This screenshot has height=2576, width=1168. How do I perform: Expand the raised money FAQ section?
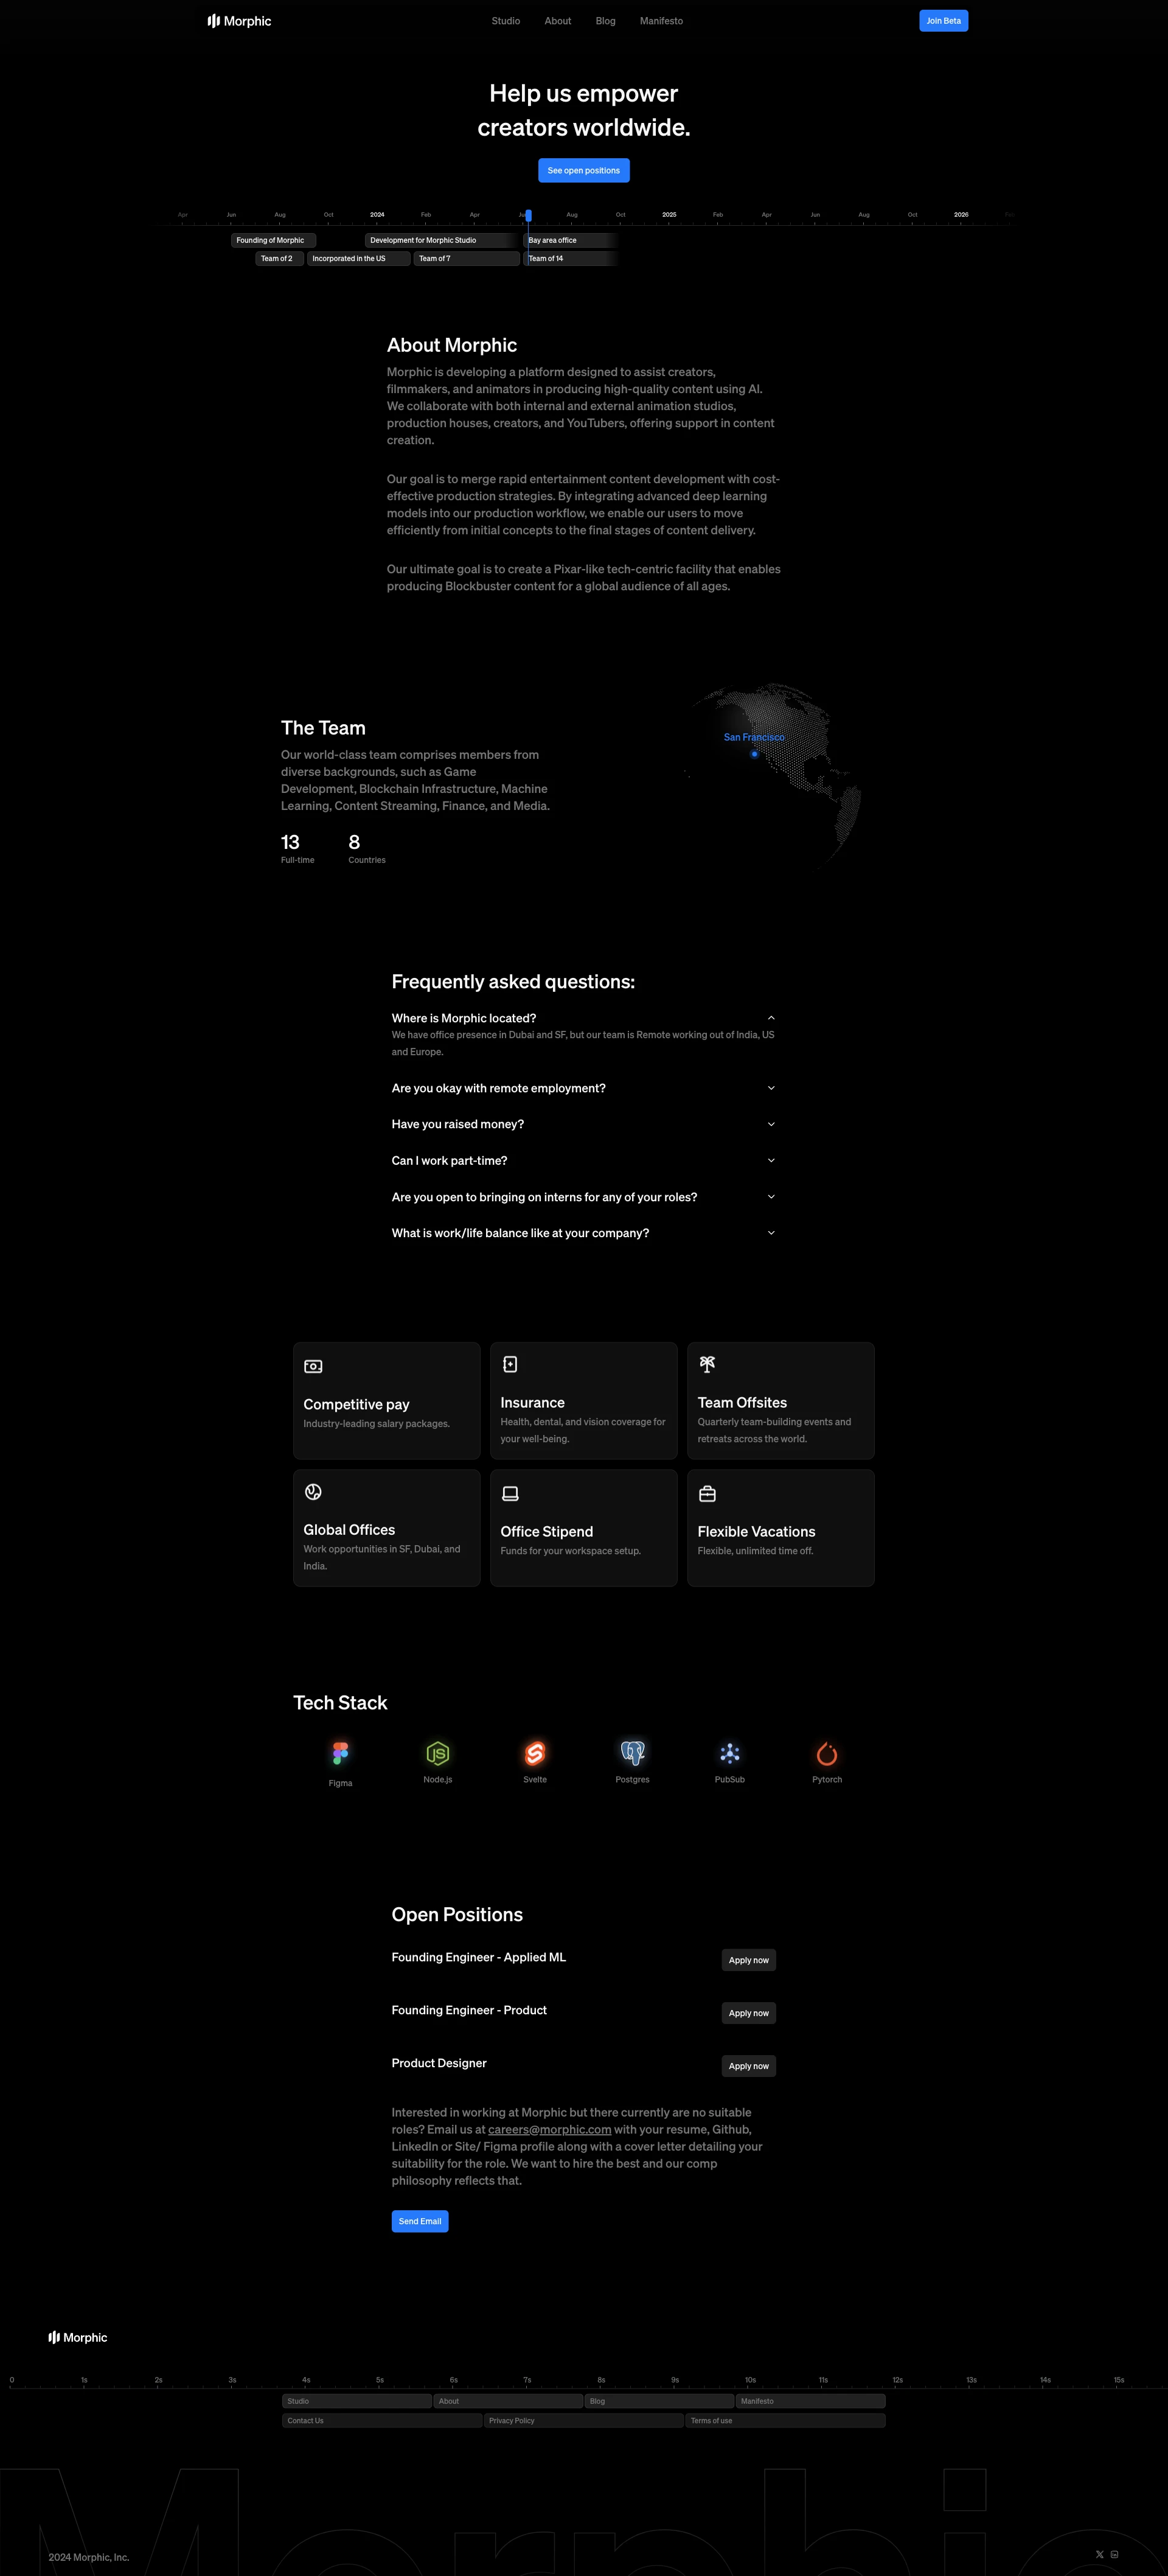[583, 1125]
